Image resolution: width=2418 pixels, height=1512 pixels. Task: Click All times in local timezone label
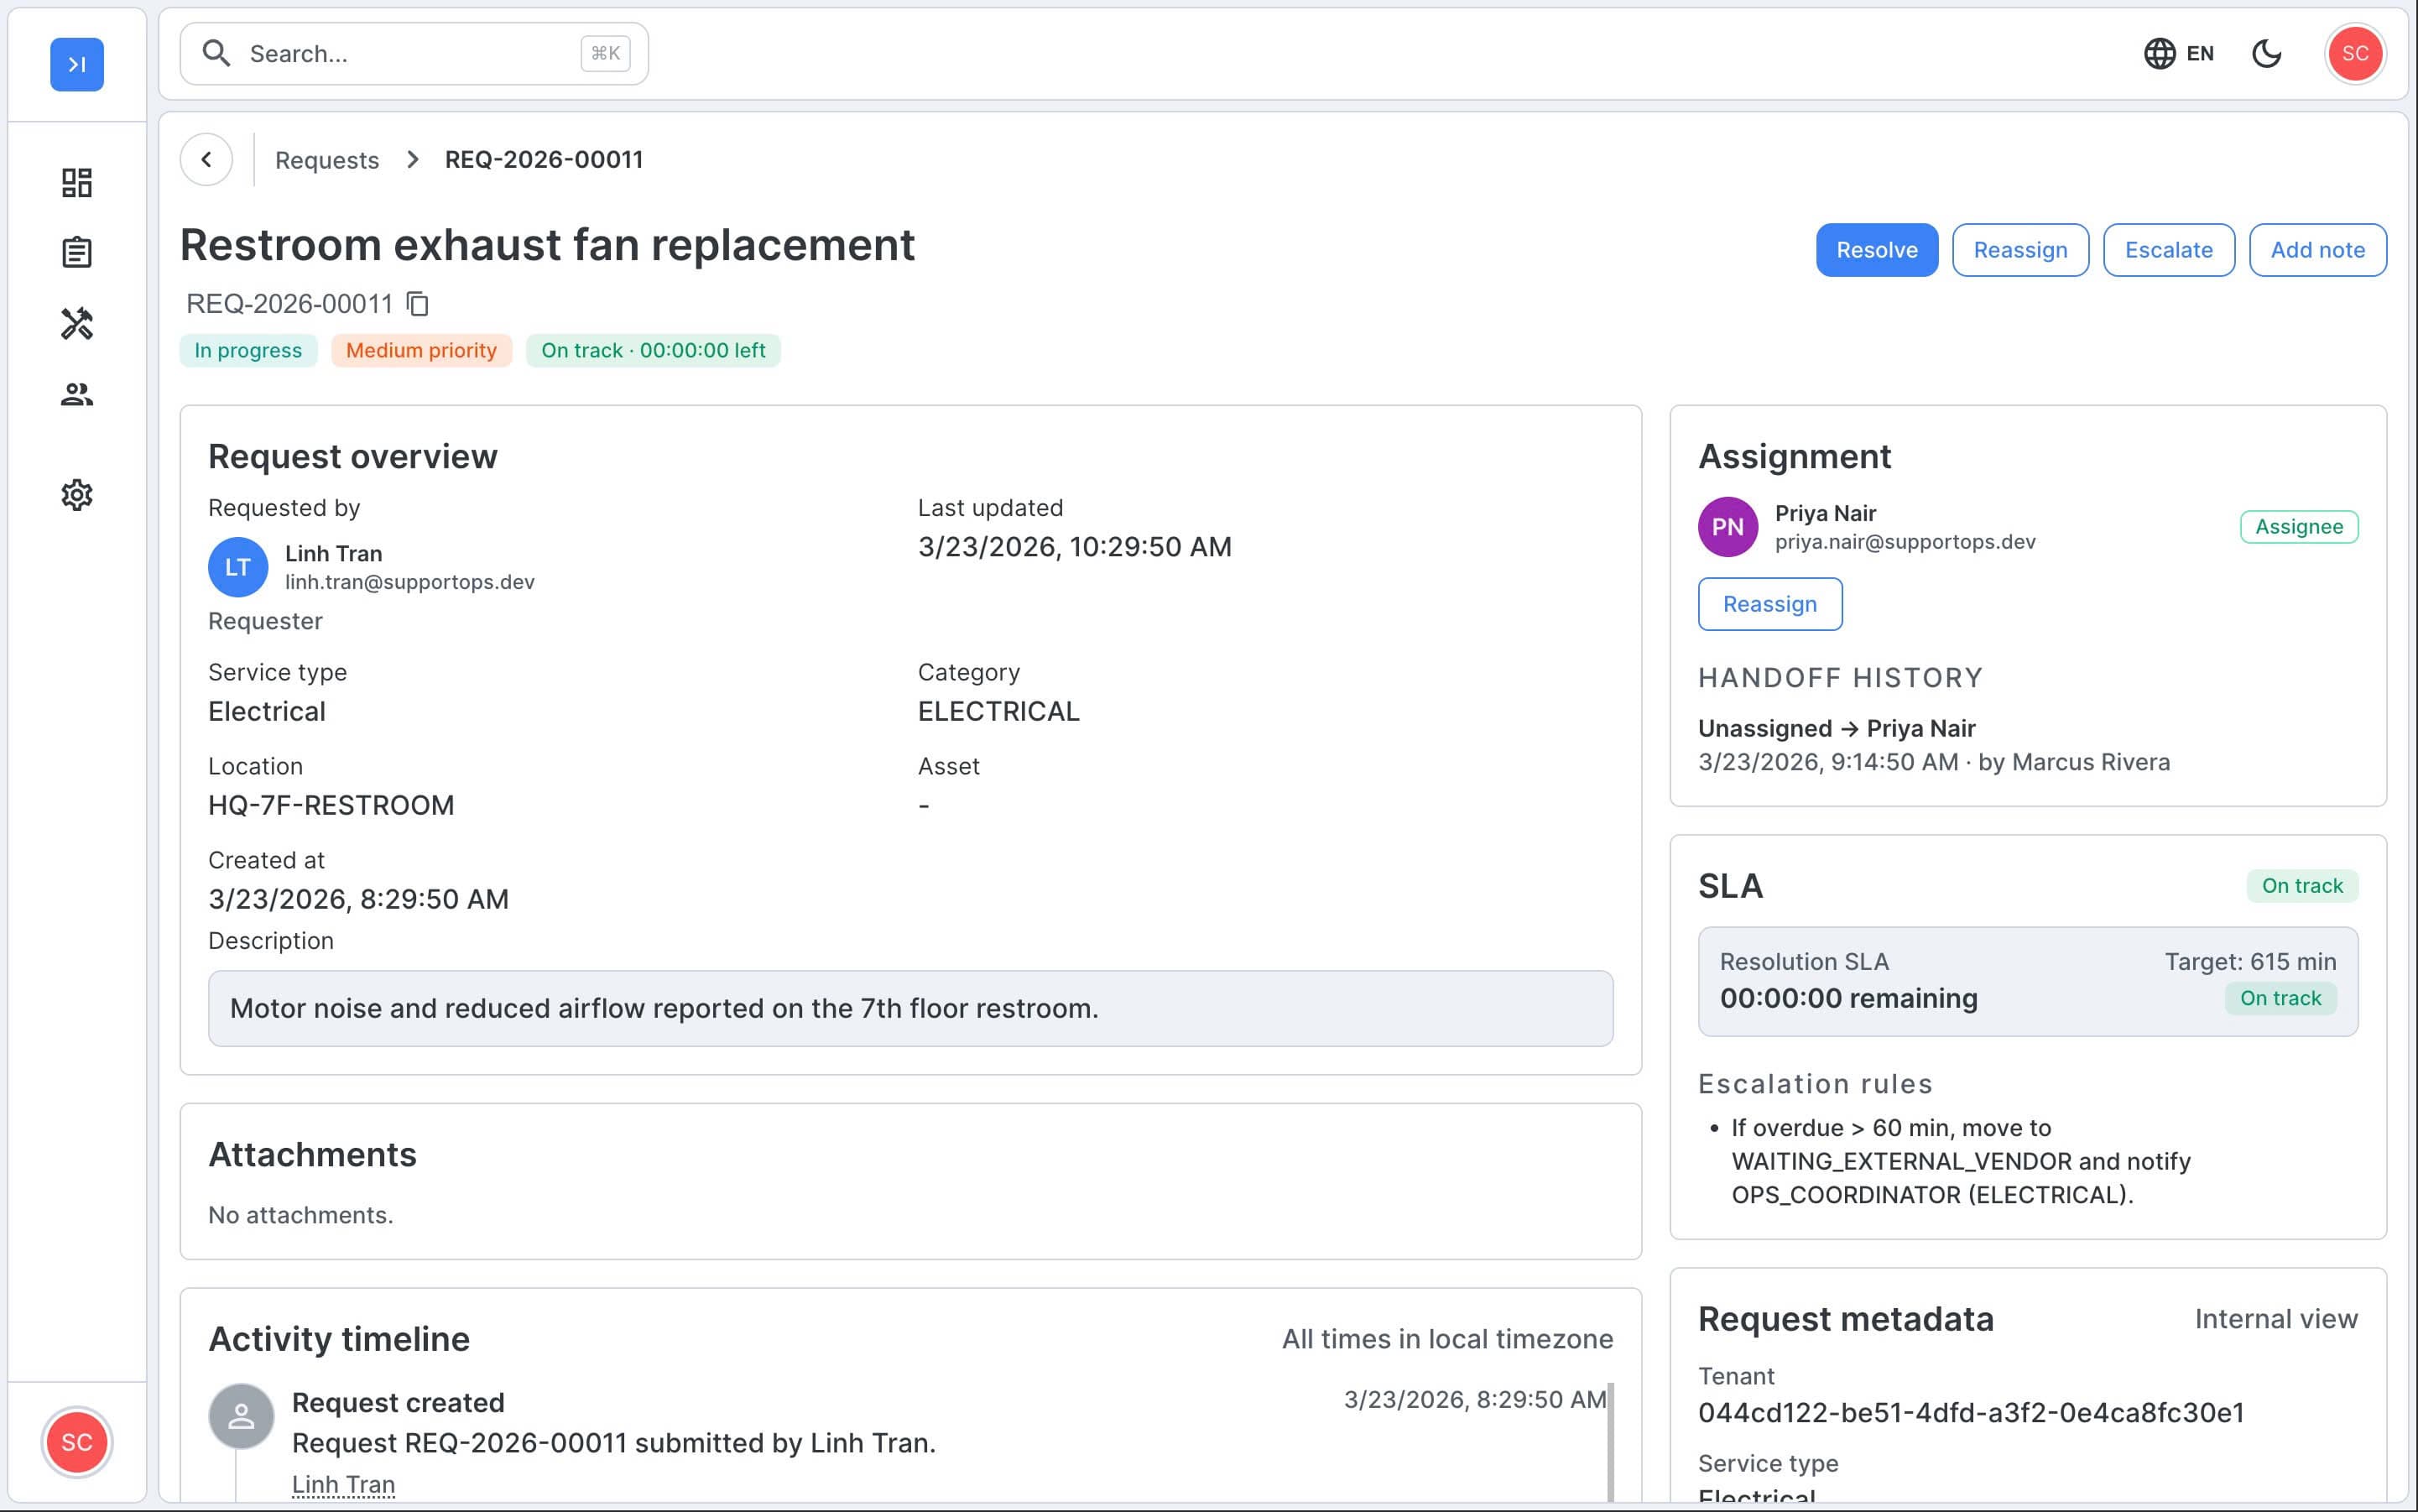[x=1447, y=1339]
